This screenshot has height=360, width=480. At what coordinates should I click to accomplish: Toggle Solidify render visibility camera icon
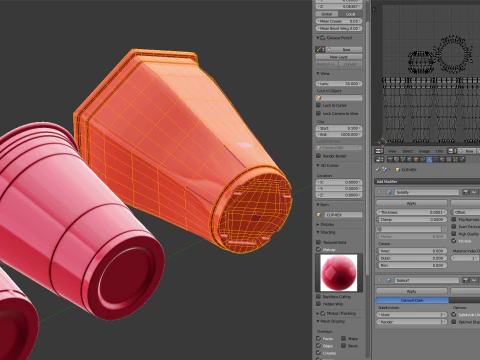tap(466, 192)
